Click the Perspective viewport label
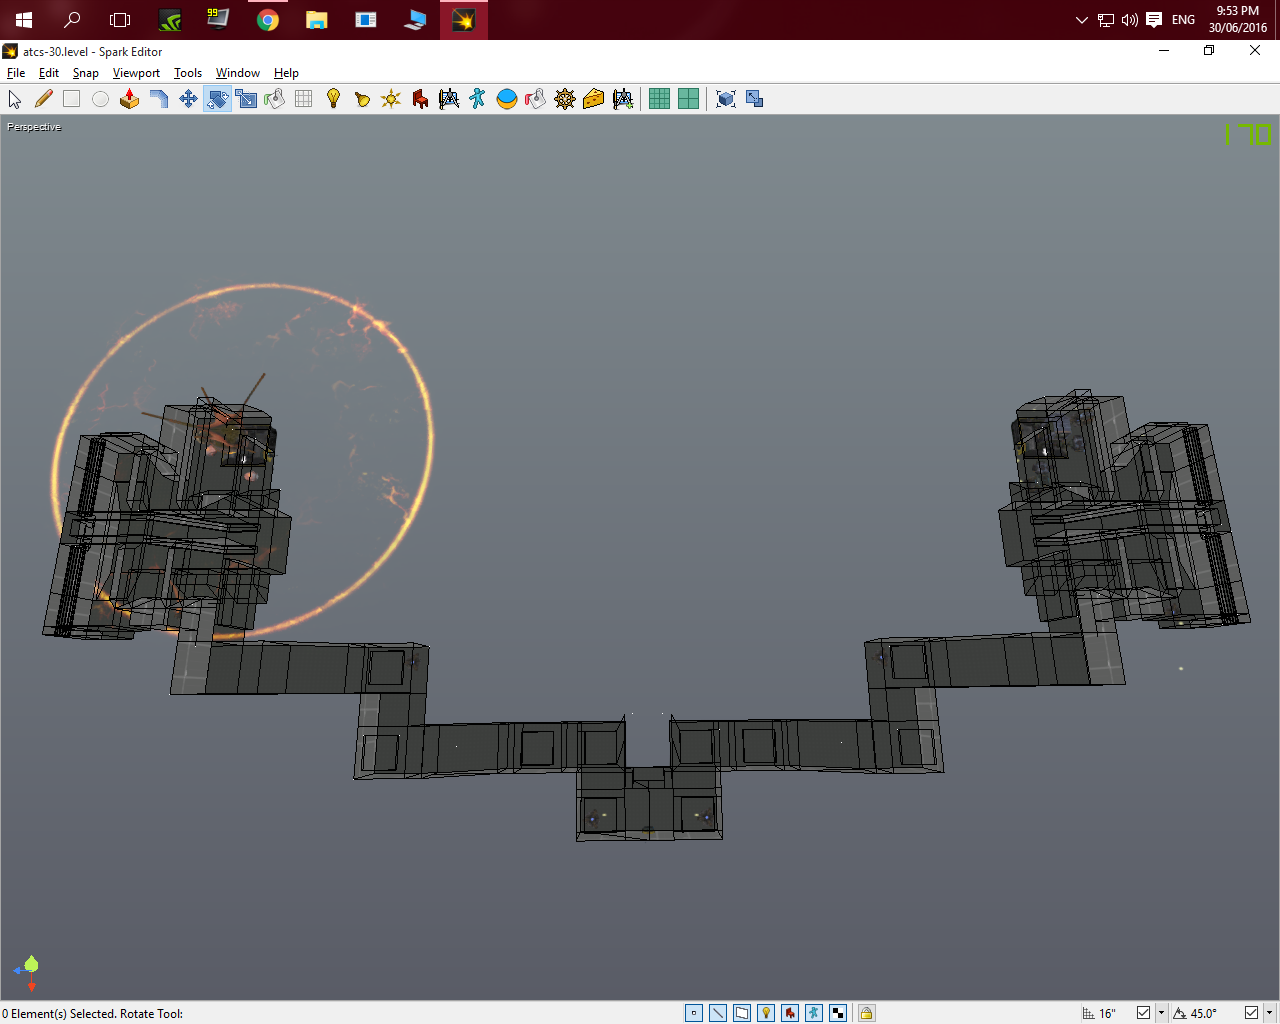 (34, 127)
